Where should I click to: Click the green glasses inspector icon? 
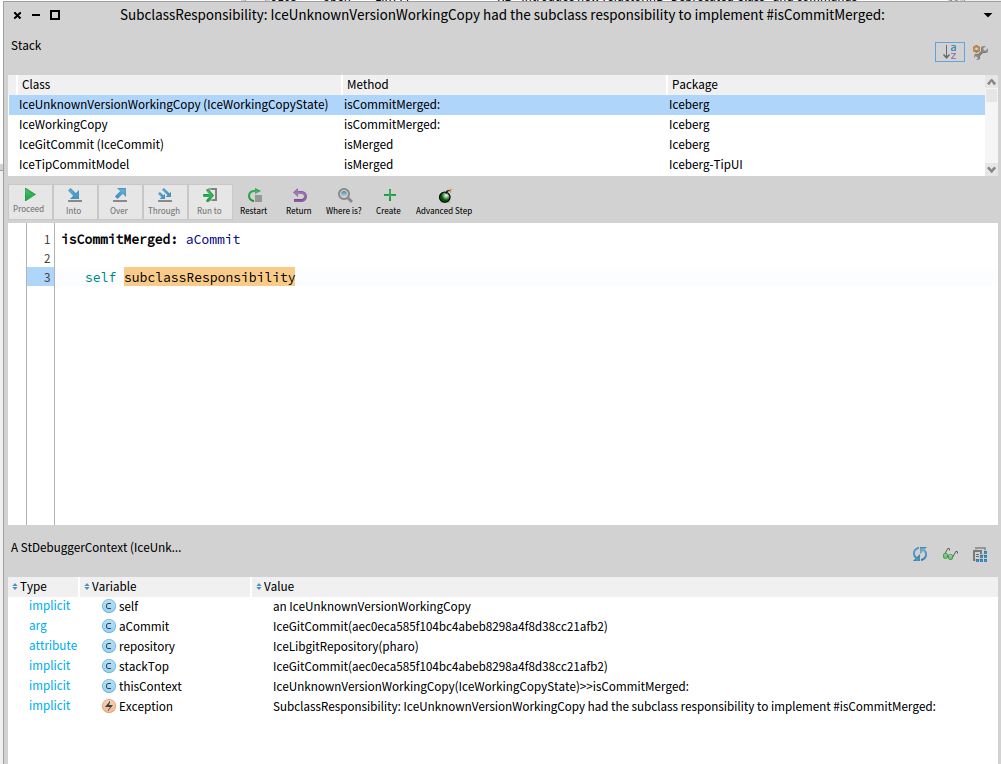point(950,554)
